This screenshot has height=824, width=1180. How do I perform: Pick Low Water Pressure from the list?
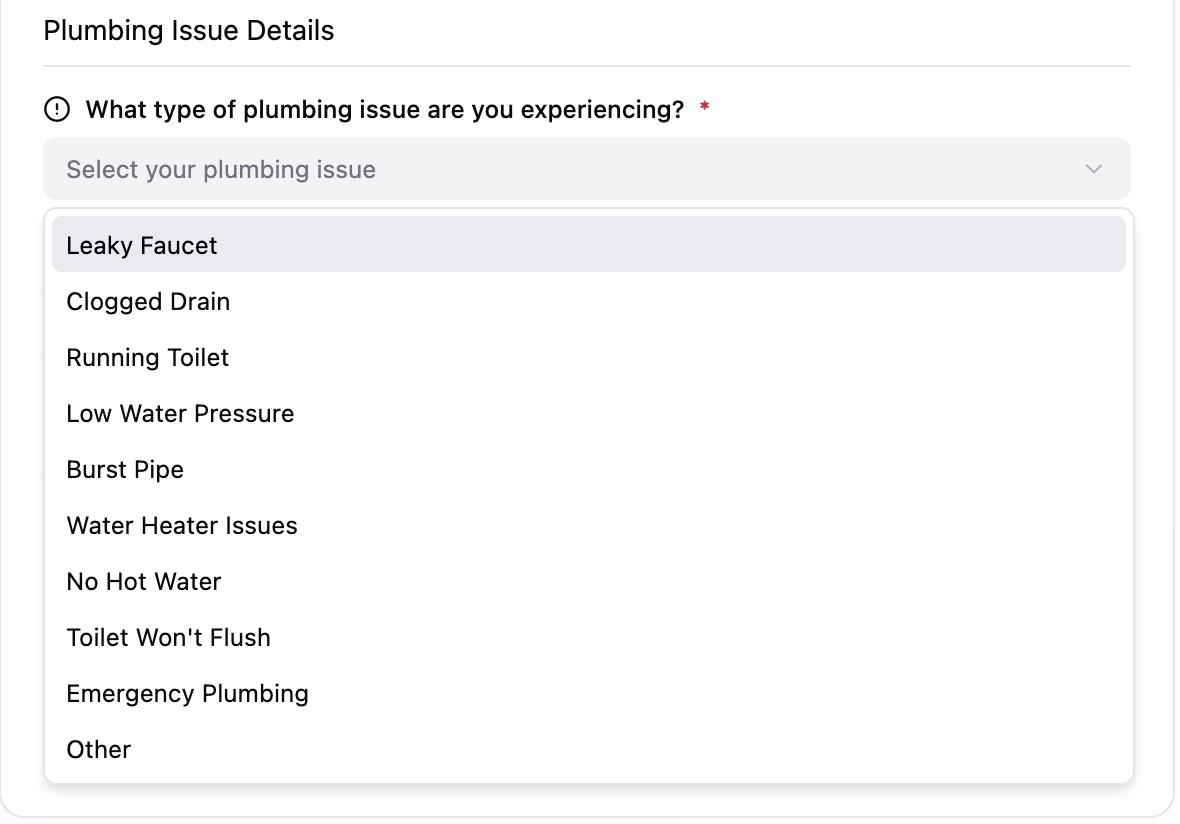tap(180, 413)
